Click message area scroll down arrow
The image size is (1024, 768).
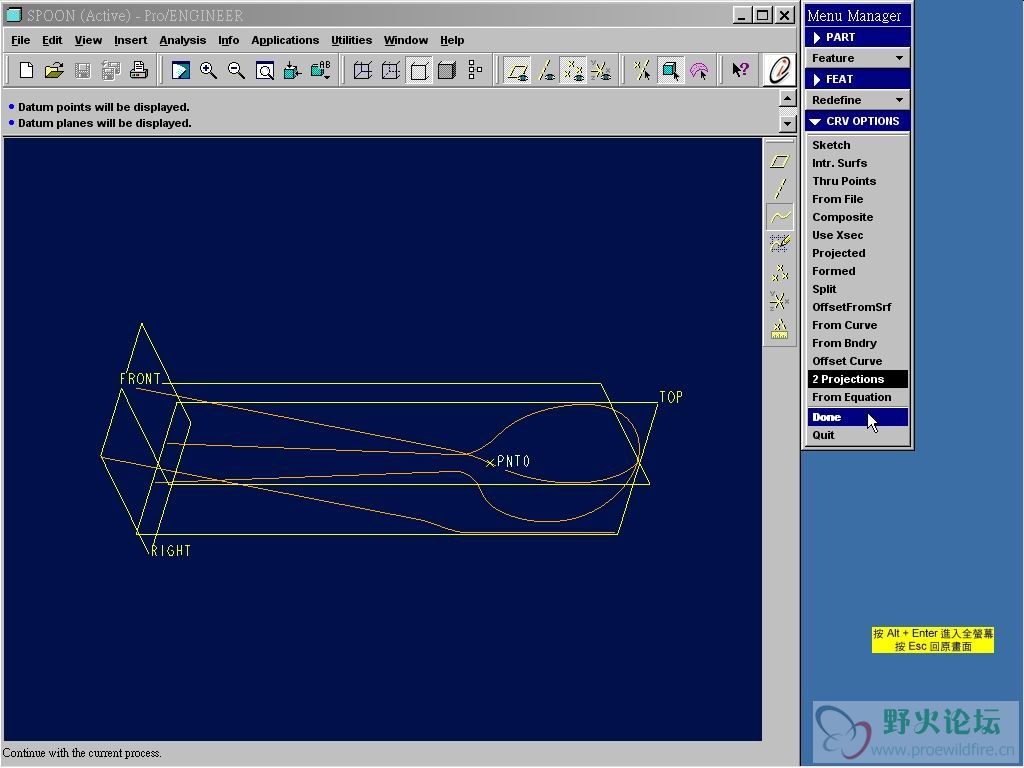(788, 123)
